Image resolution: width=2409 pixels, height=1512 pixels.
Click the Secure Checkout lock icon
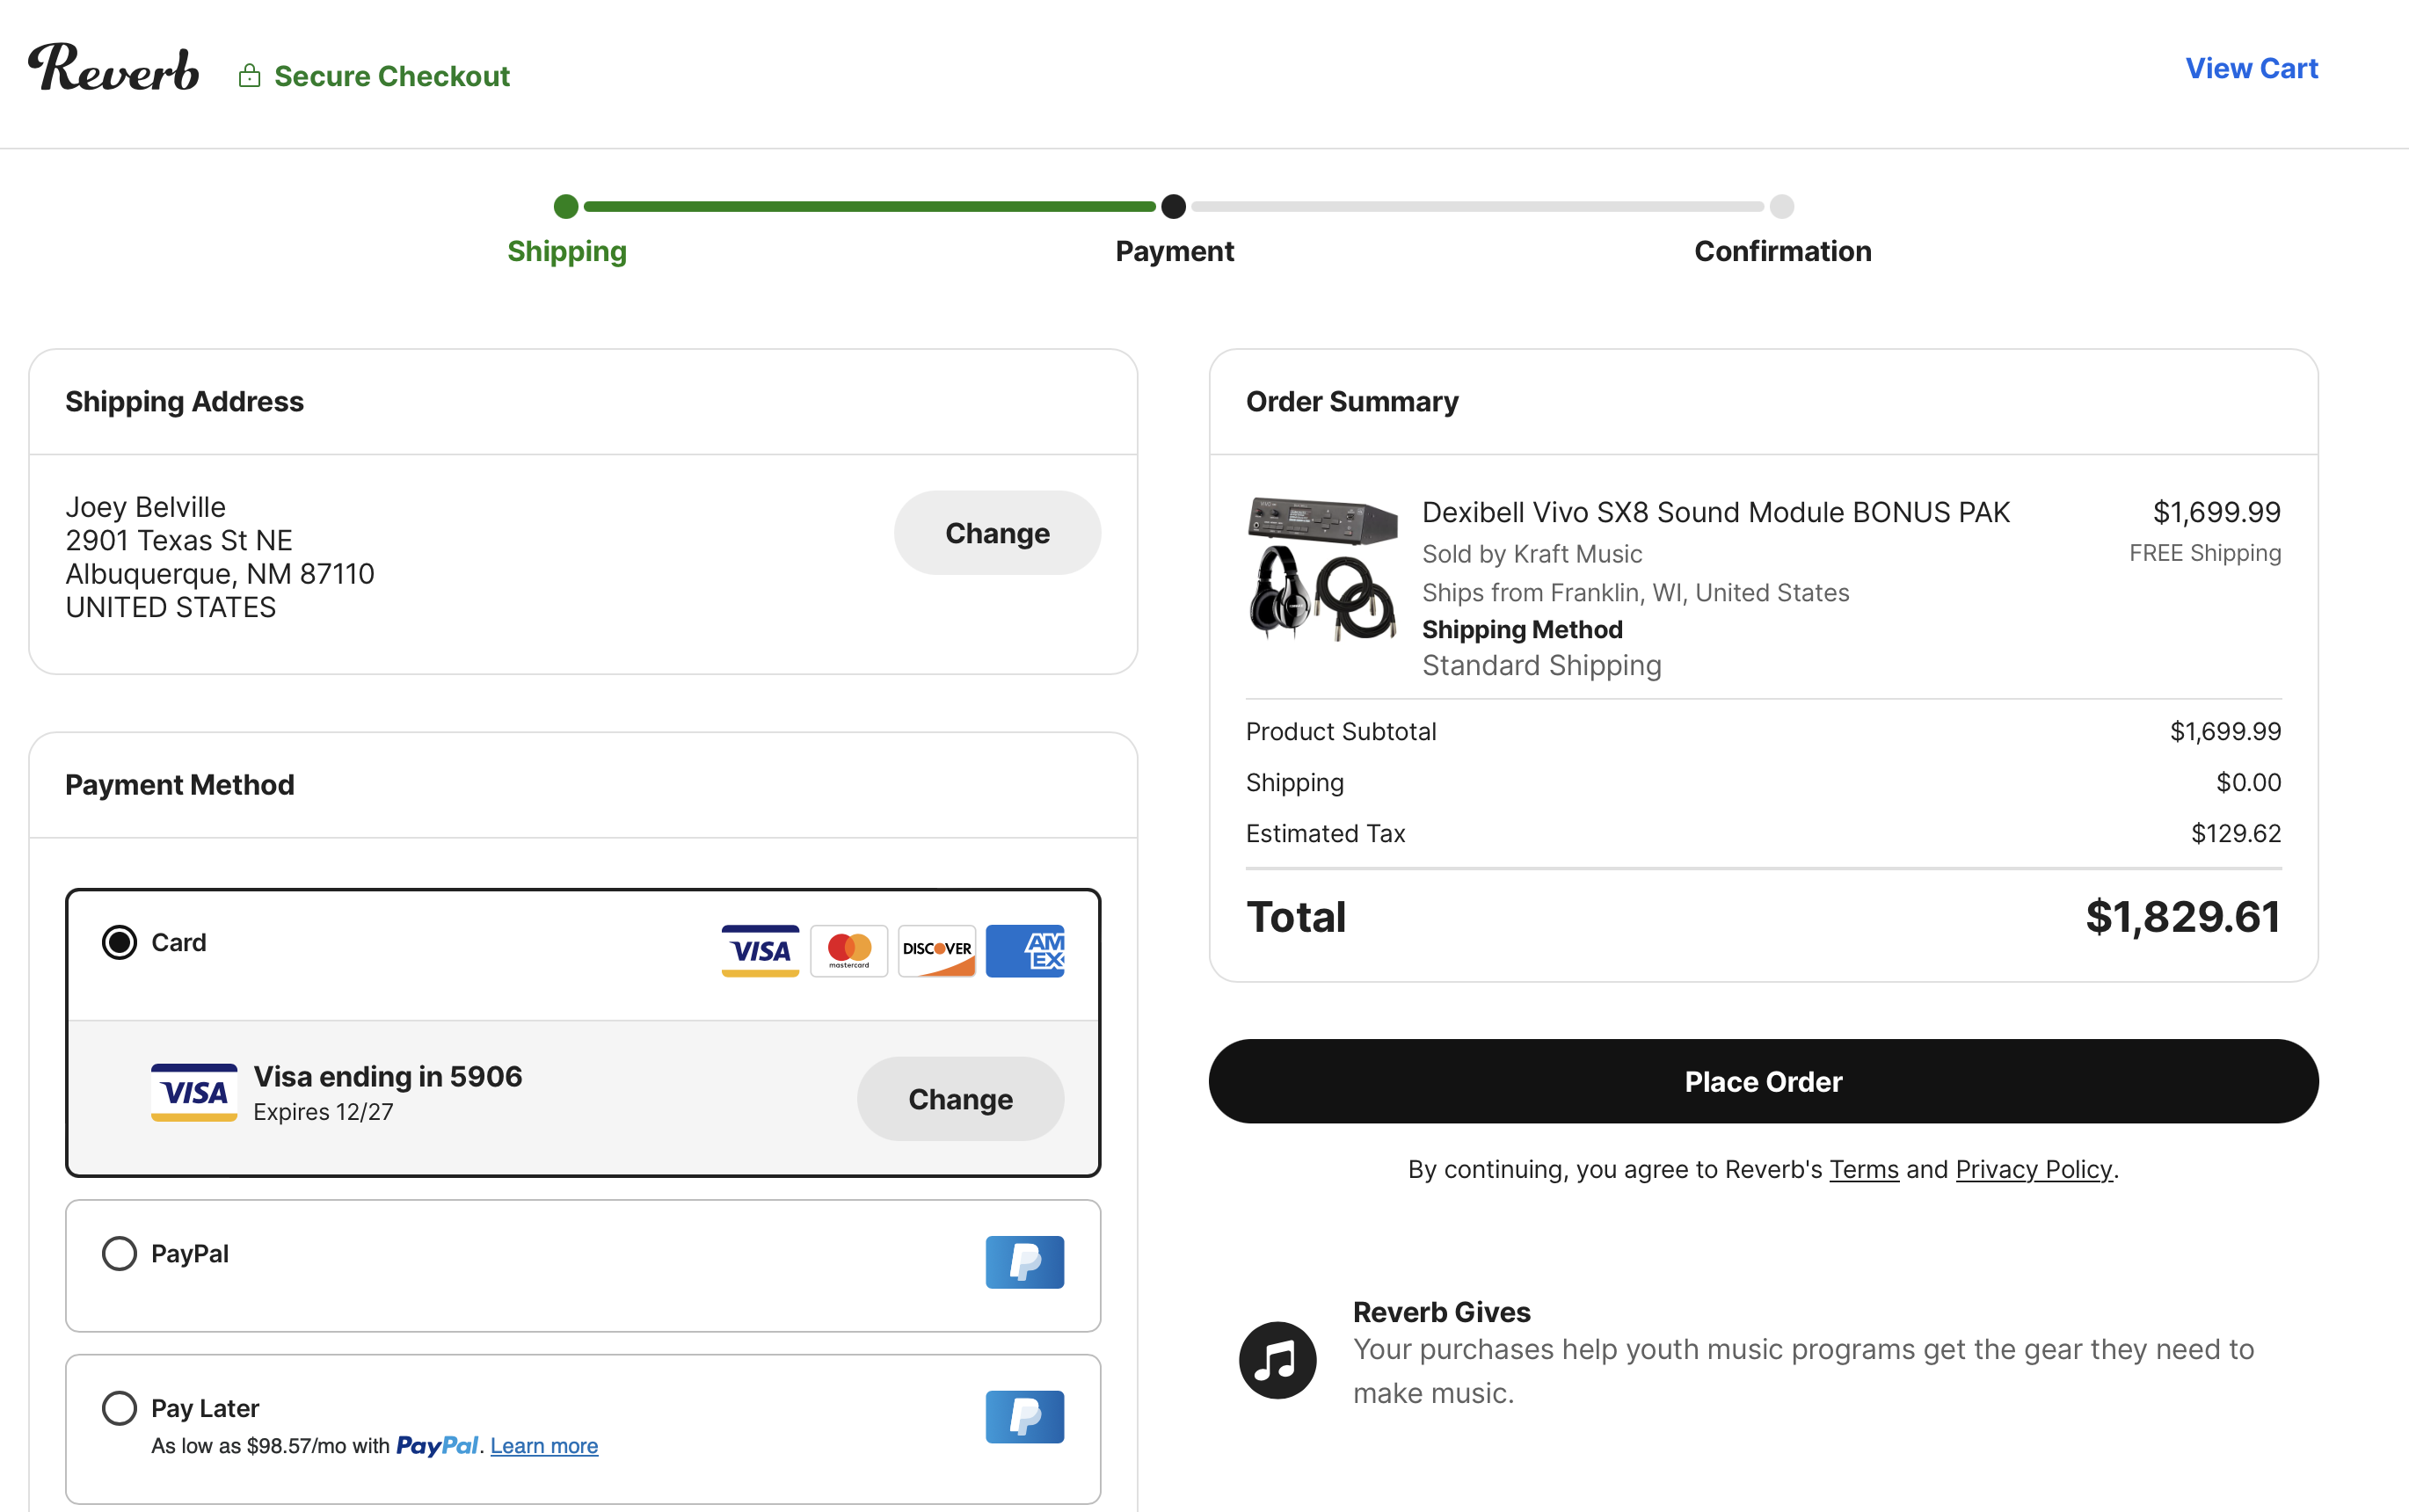click(249, 76)
